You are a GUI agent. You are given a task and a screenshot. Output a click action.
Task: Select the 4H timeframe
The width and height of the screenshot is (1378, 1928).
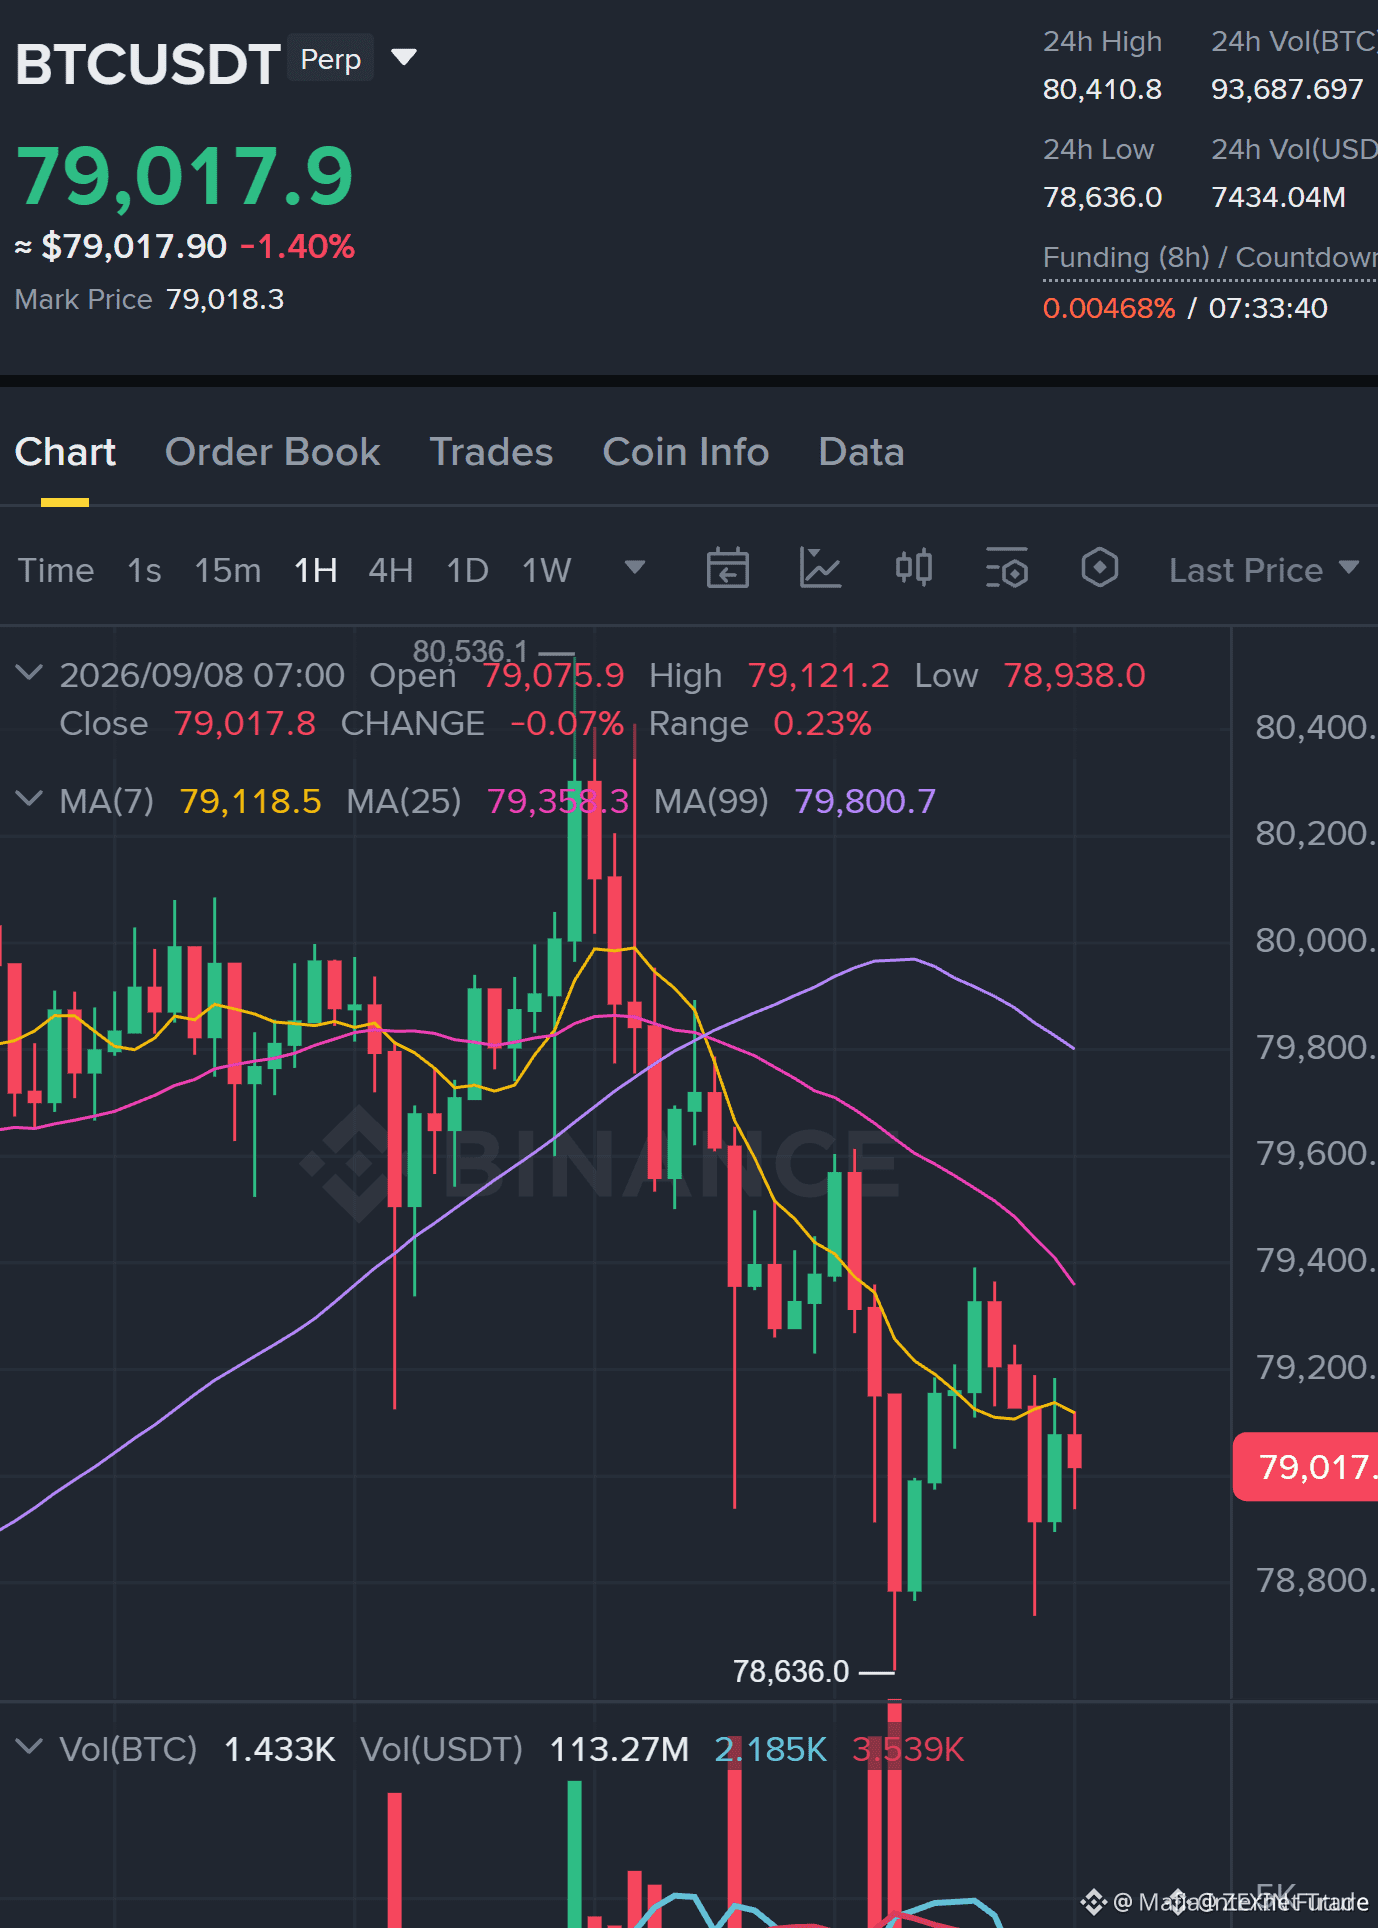click(x=391, y=570)
